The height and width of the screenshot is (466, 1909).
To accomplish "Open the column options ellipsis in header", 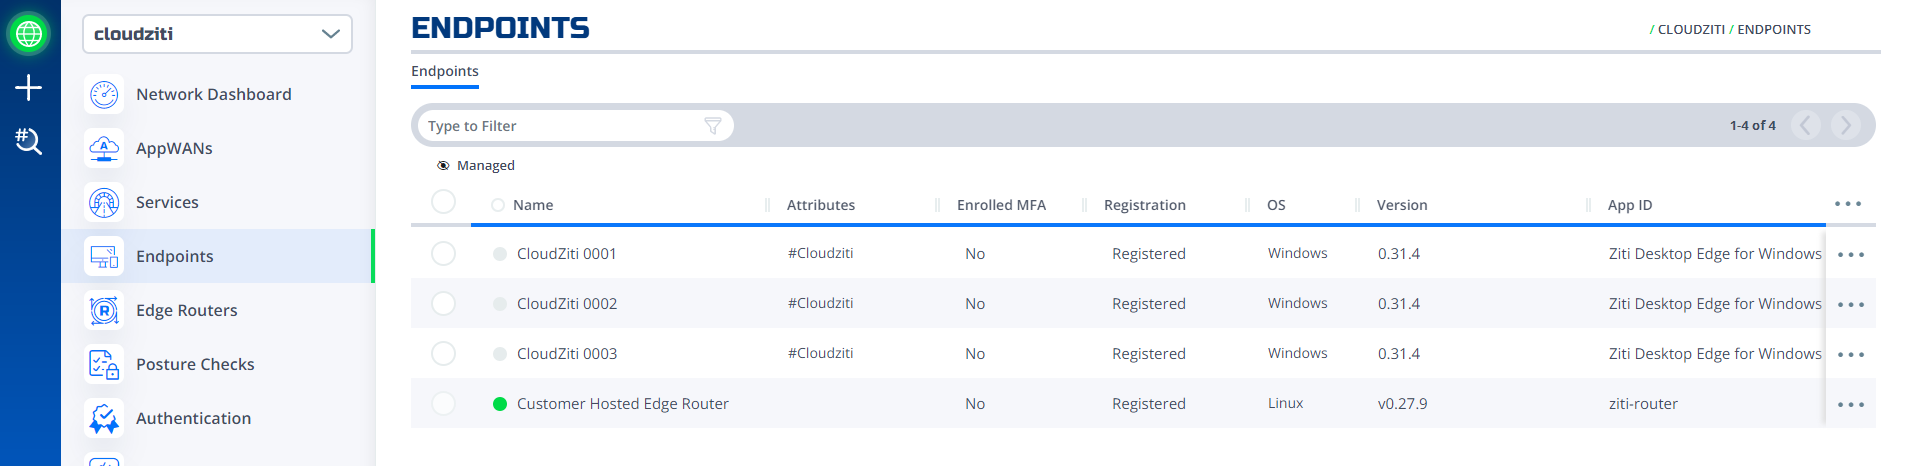I will [1848, 204].
